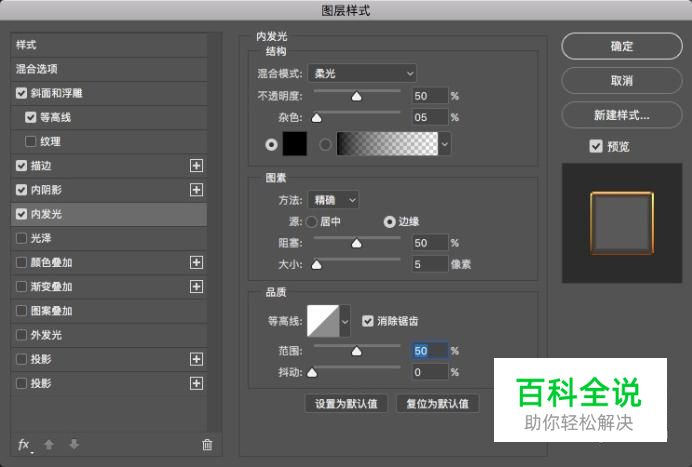The width and height of the screenshot is (692, 467).
Task: Open 方法 dropdown showing 精确
Action: (333, 200)
